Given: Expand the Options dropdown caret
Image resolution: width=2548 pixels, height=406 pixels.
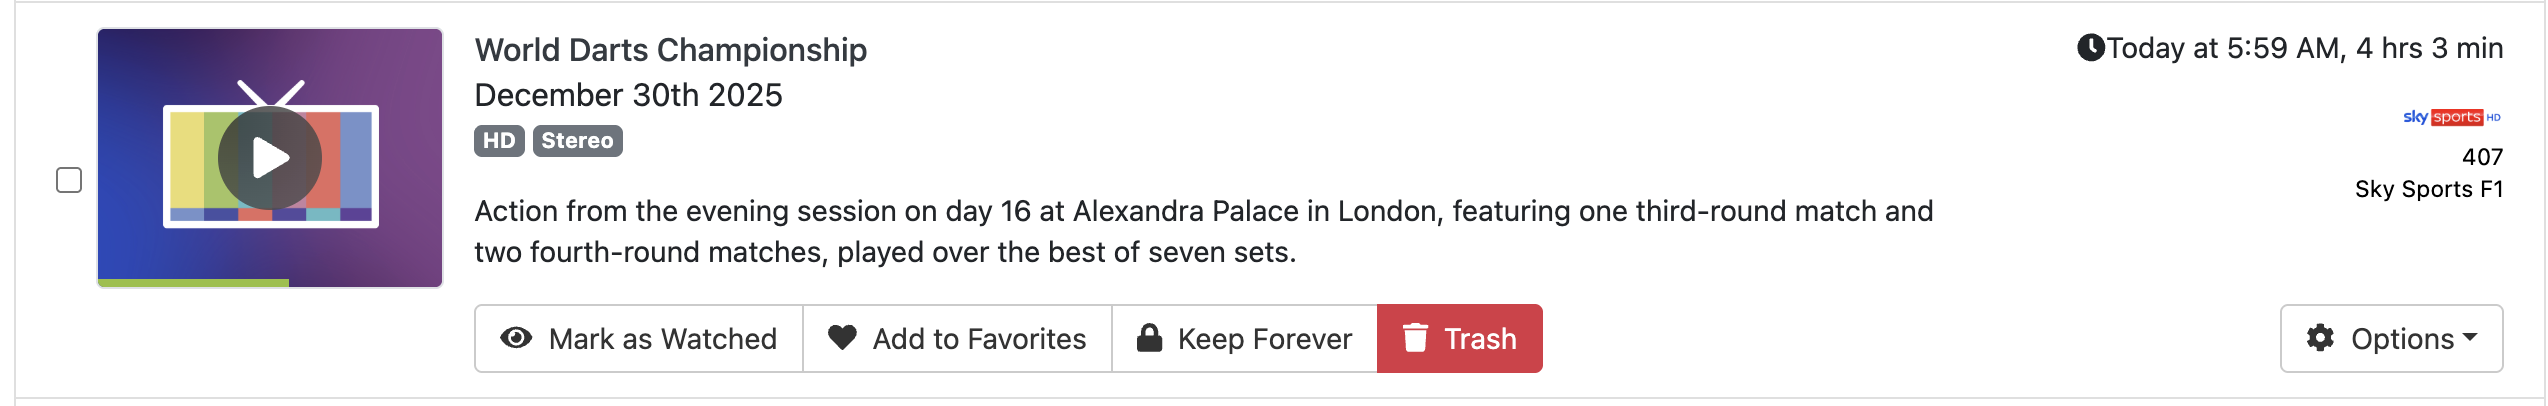Looking at the screenshot, I should [x=2470, y=338].
